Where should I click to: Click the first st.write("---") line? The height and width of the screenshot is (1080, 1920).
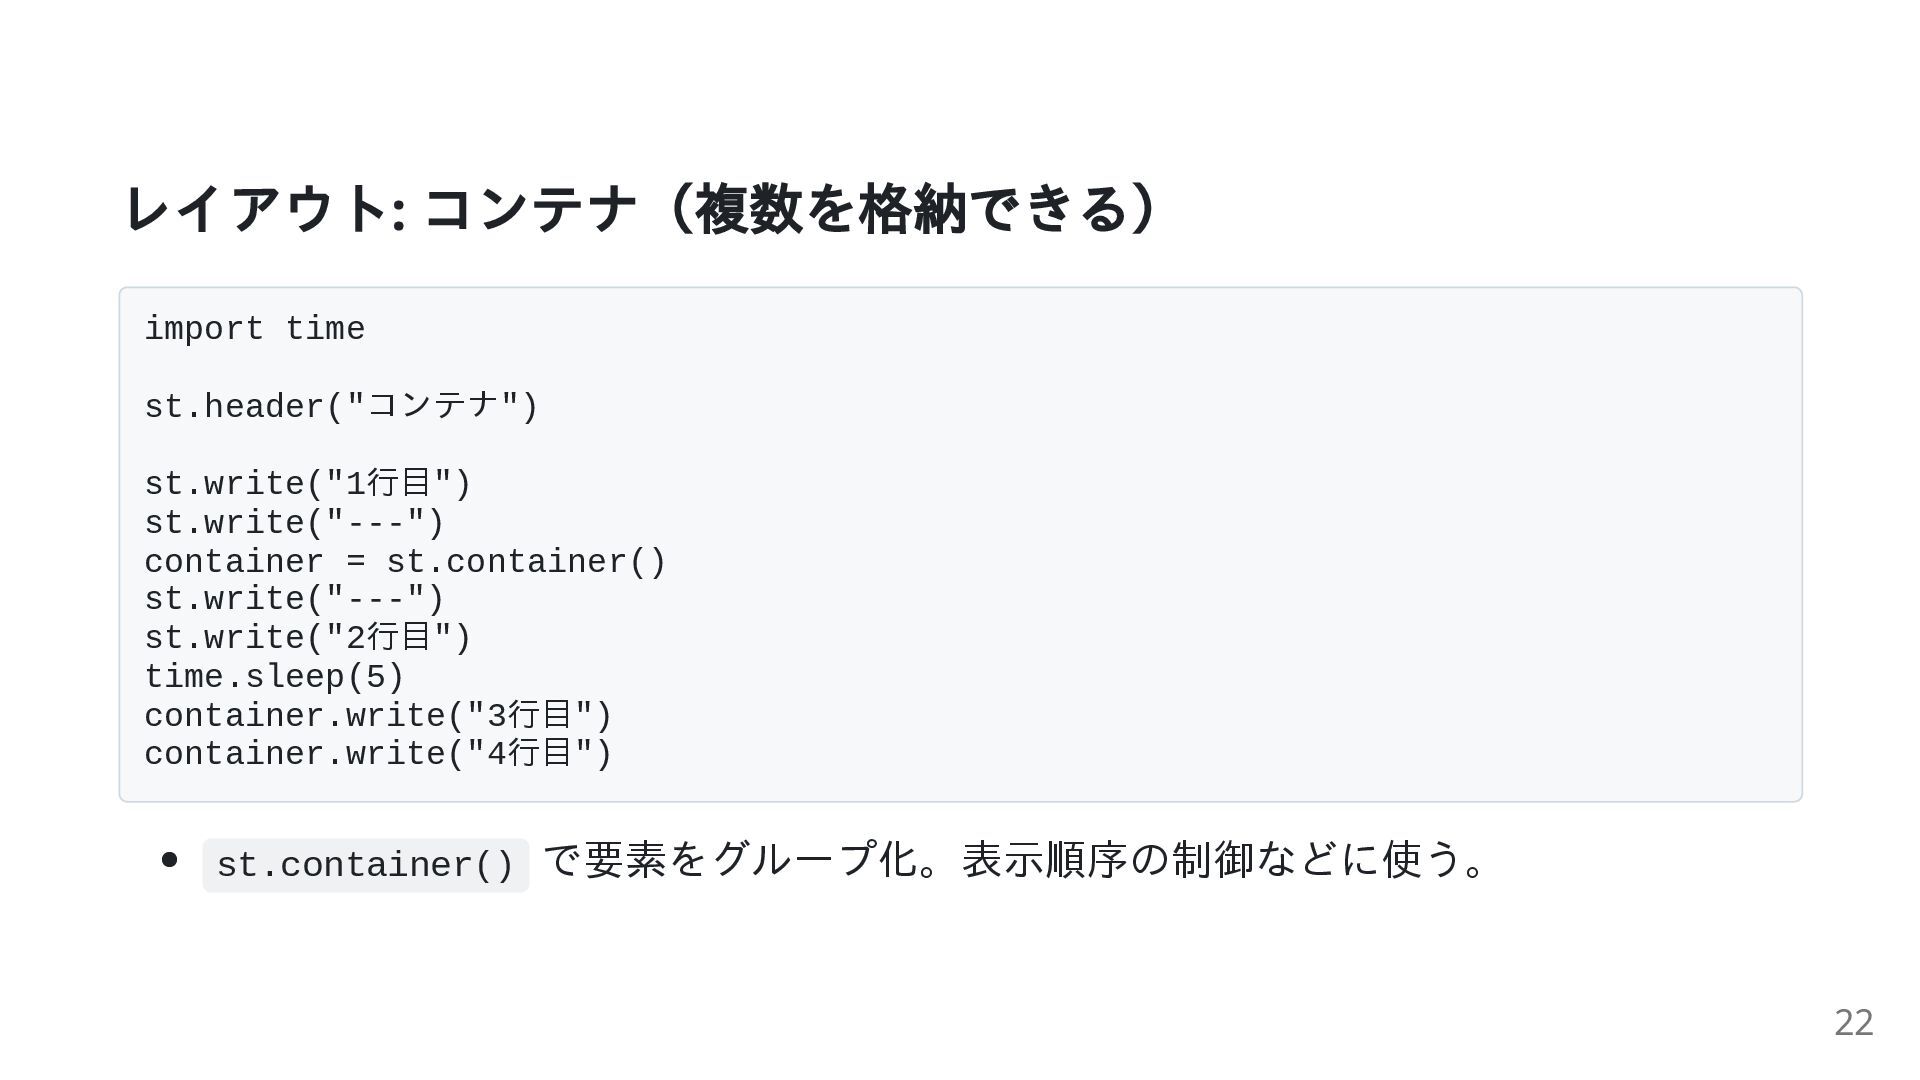(294, 523)
